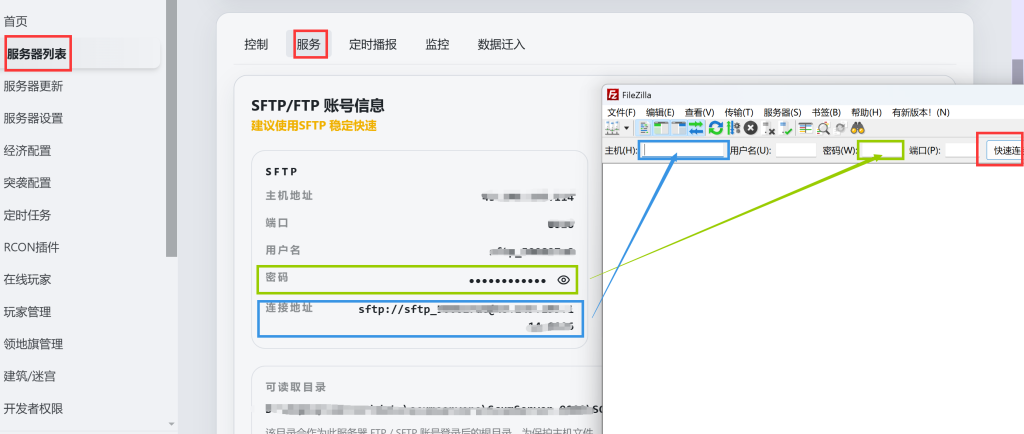The height and width of the screenshot is (434, 1024).
Task: Refresh the file and folder lists
Action: pyautogui.click(x=716, y=128)
